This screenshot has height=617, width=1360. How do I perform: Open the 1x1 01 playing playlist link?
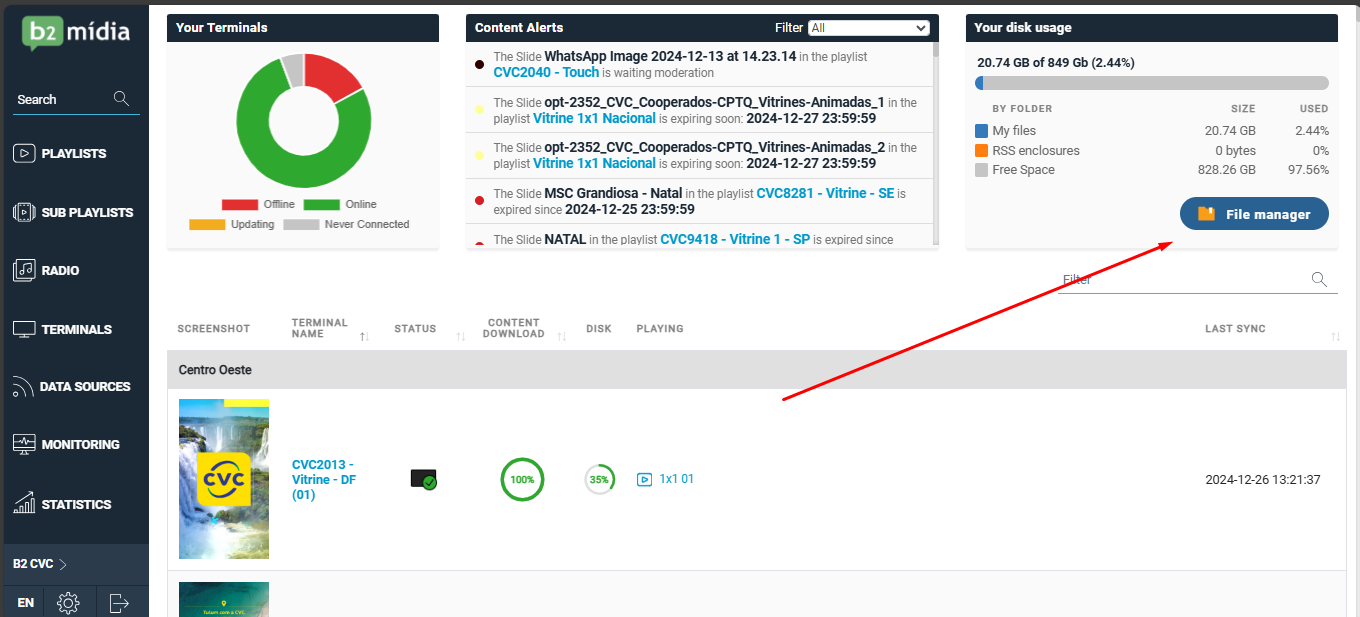676,479
